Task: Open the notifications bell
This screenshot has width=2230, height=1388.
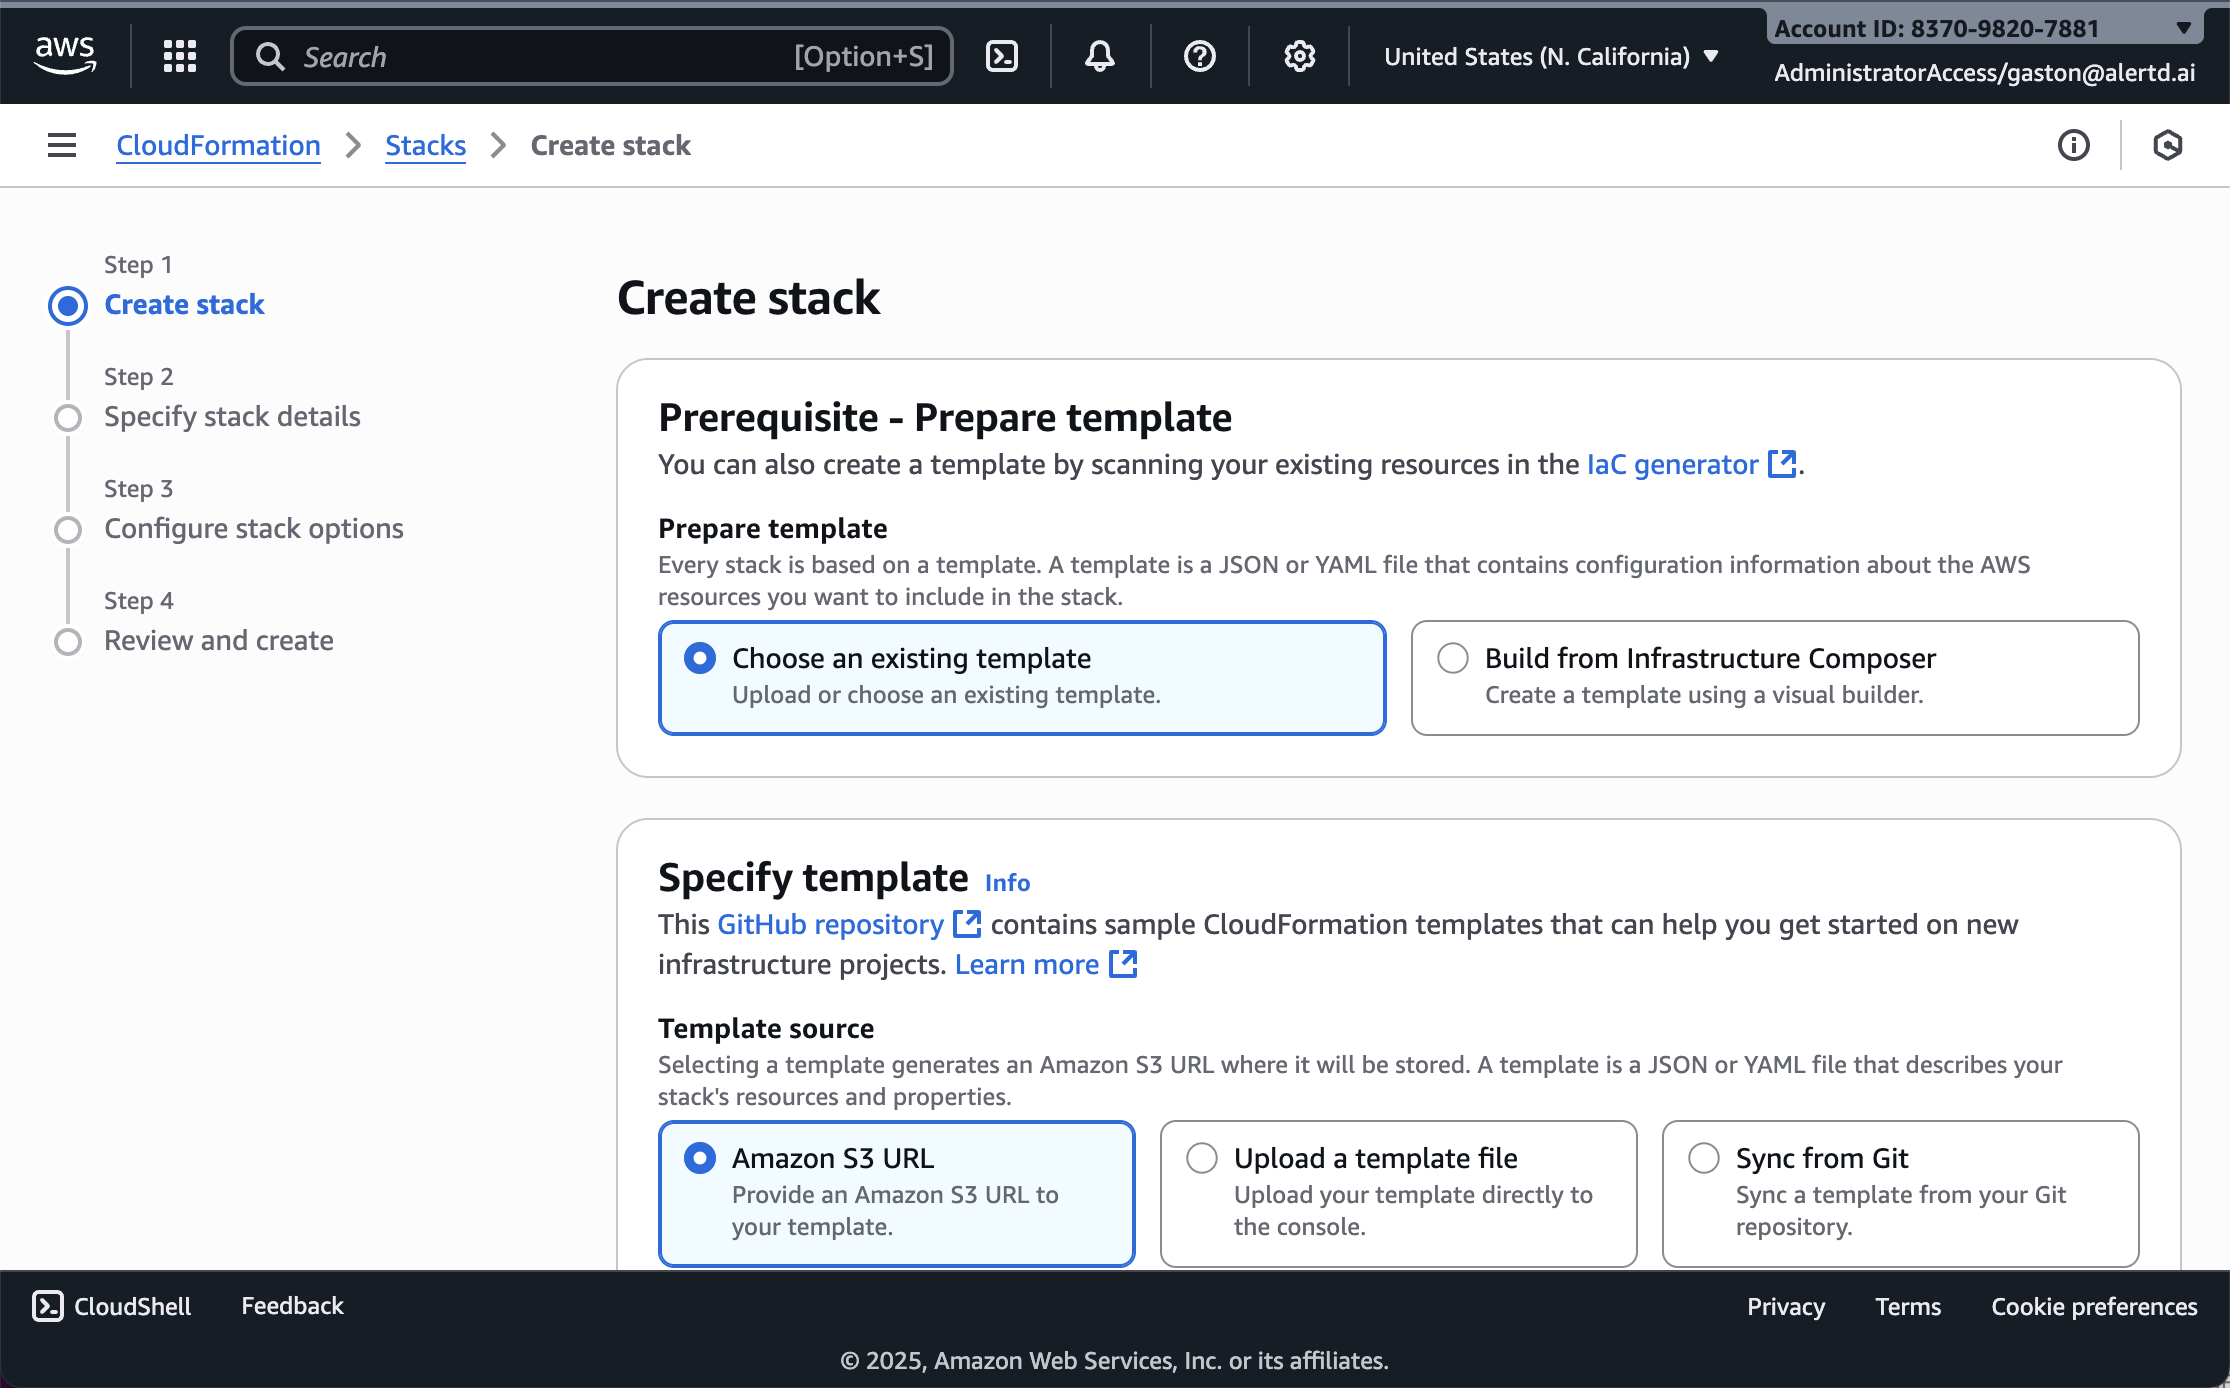Action: 1098,56
